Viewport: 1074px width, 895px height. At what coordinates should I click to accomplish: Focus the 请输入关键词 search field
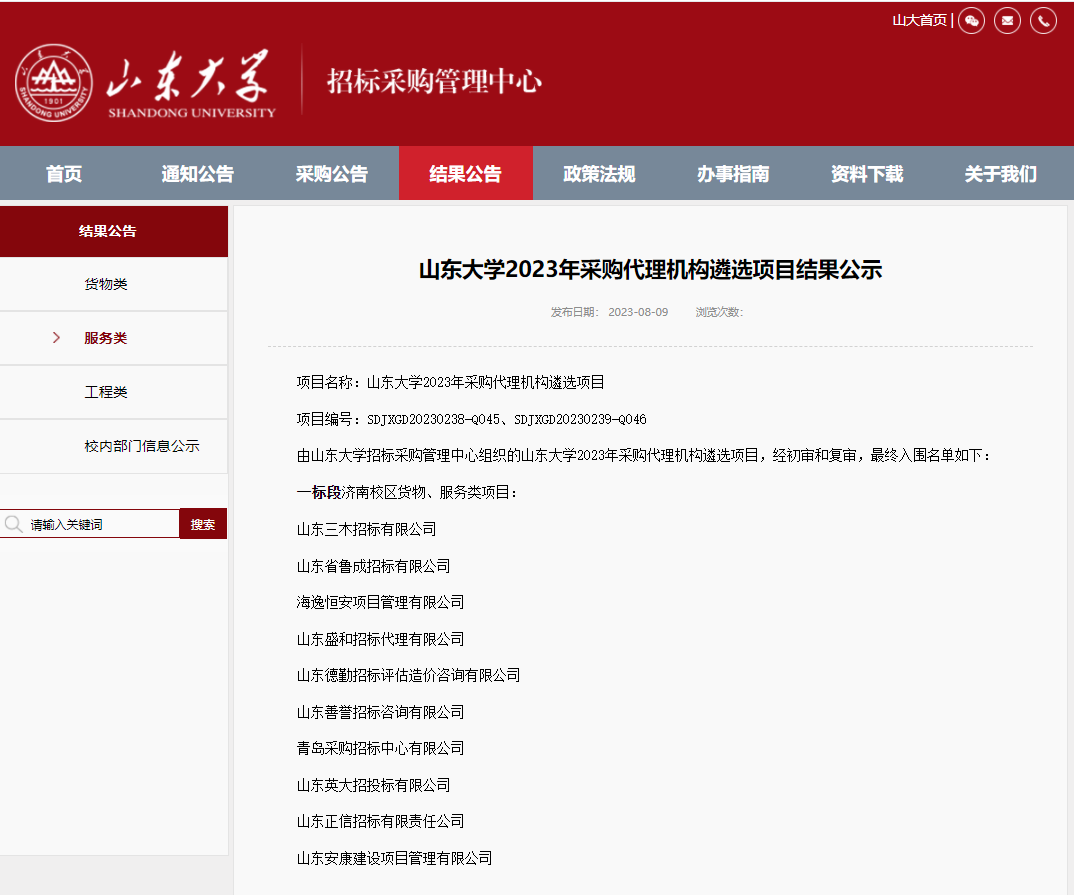point(90,524)
